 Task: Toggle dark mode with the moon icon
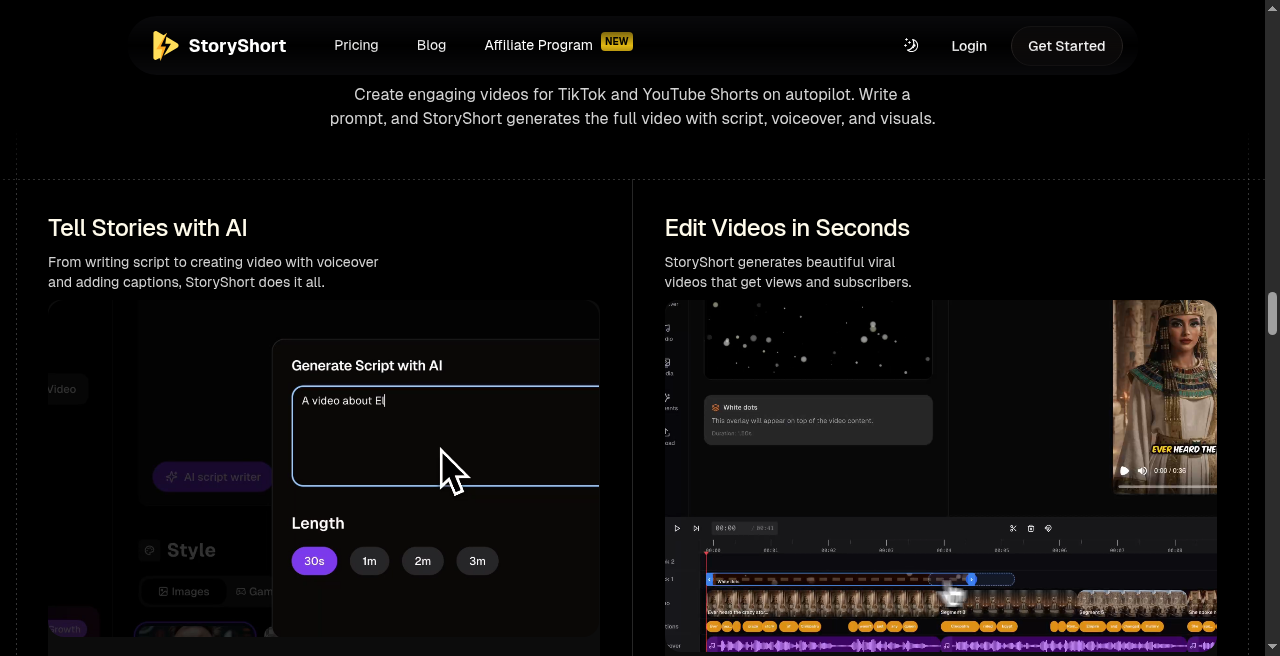tap(911, 45)
